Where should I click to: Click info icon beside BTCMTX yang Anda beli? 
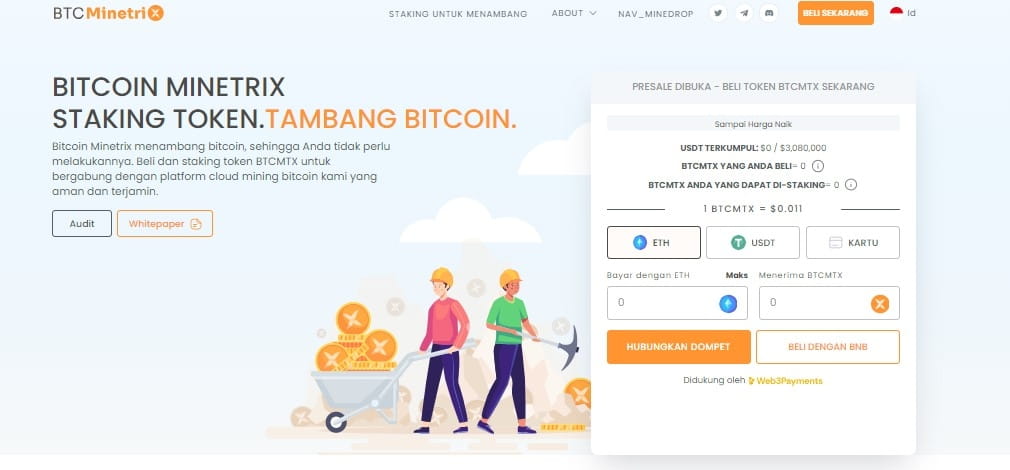(817, 166)
